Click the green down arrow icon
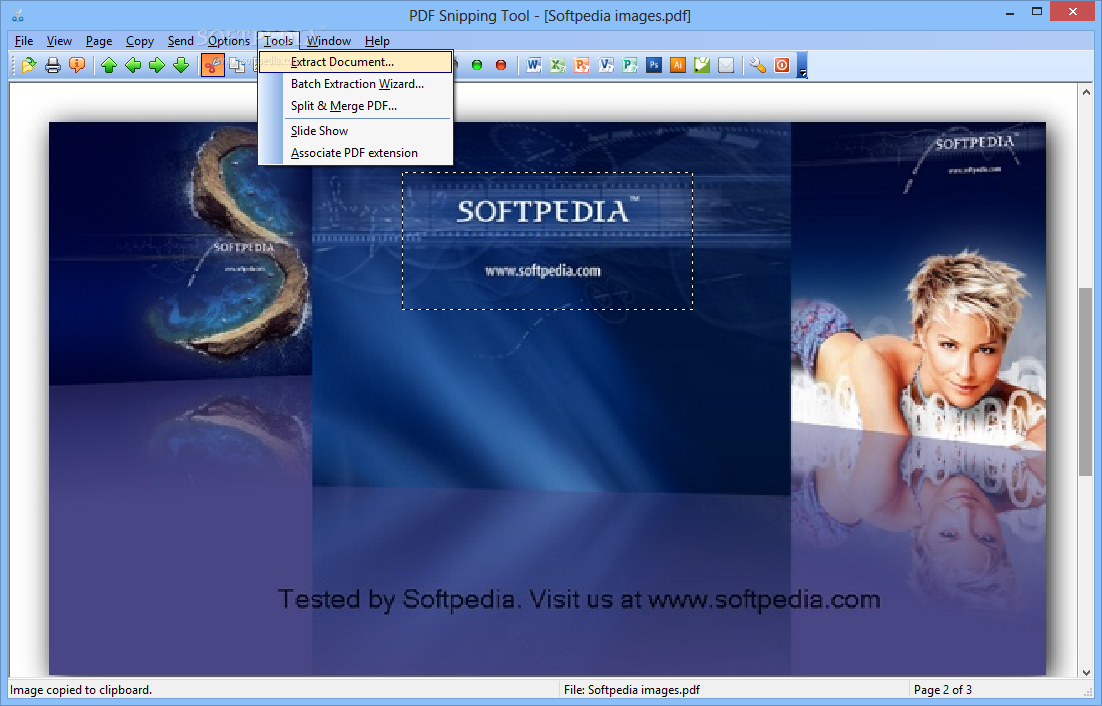Image resolution: width=1102 pixels, height=706 pixels. [x=181, y=65]
